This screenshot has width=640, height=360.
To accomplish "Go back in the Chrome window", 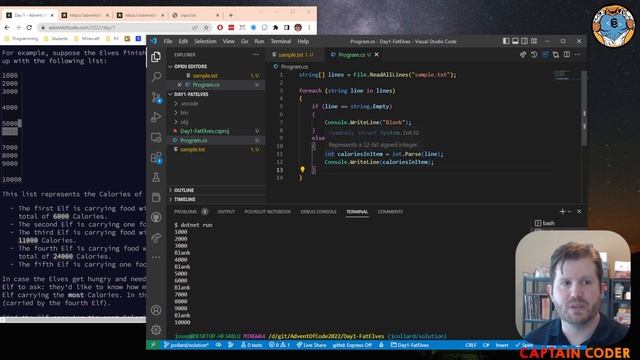I will pos(7,27).
